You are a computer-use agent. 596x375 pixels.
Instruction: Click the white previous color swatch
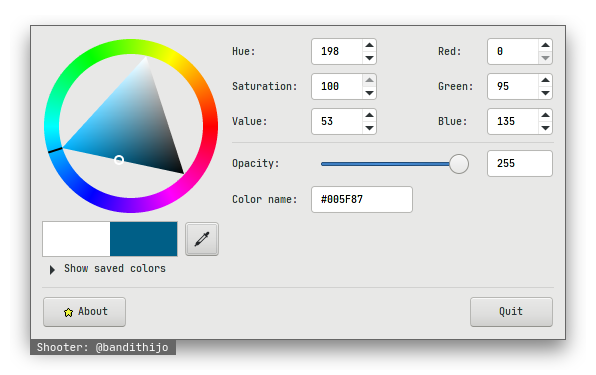coord(76,239)
